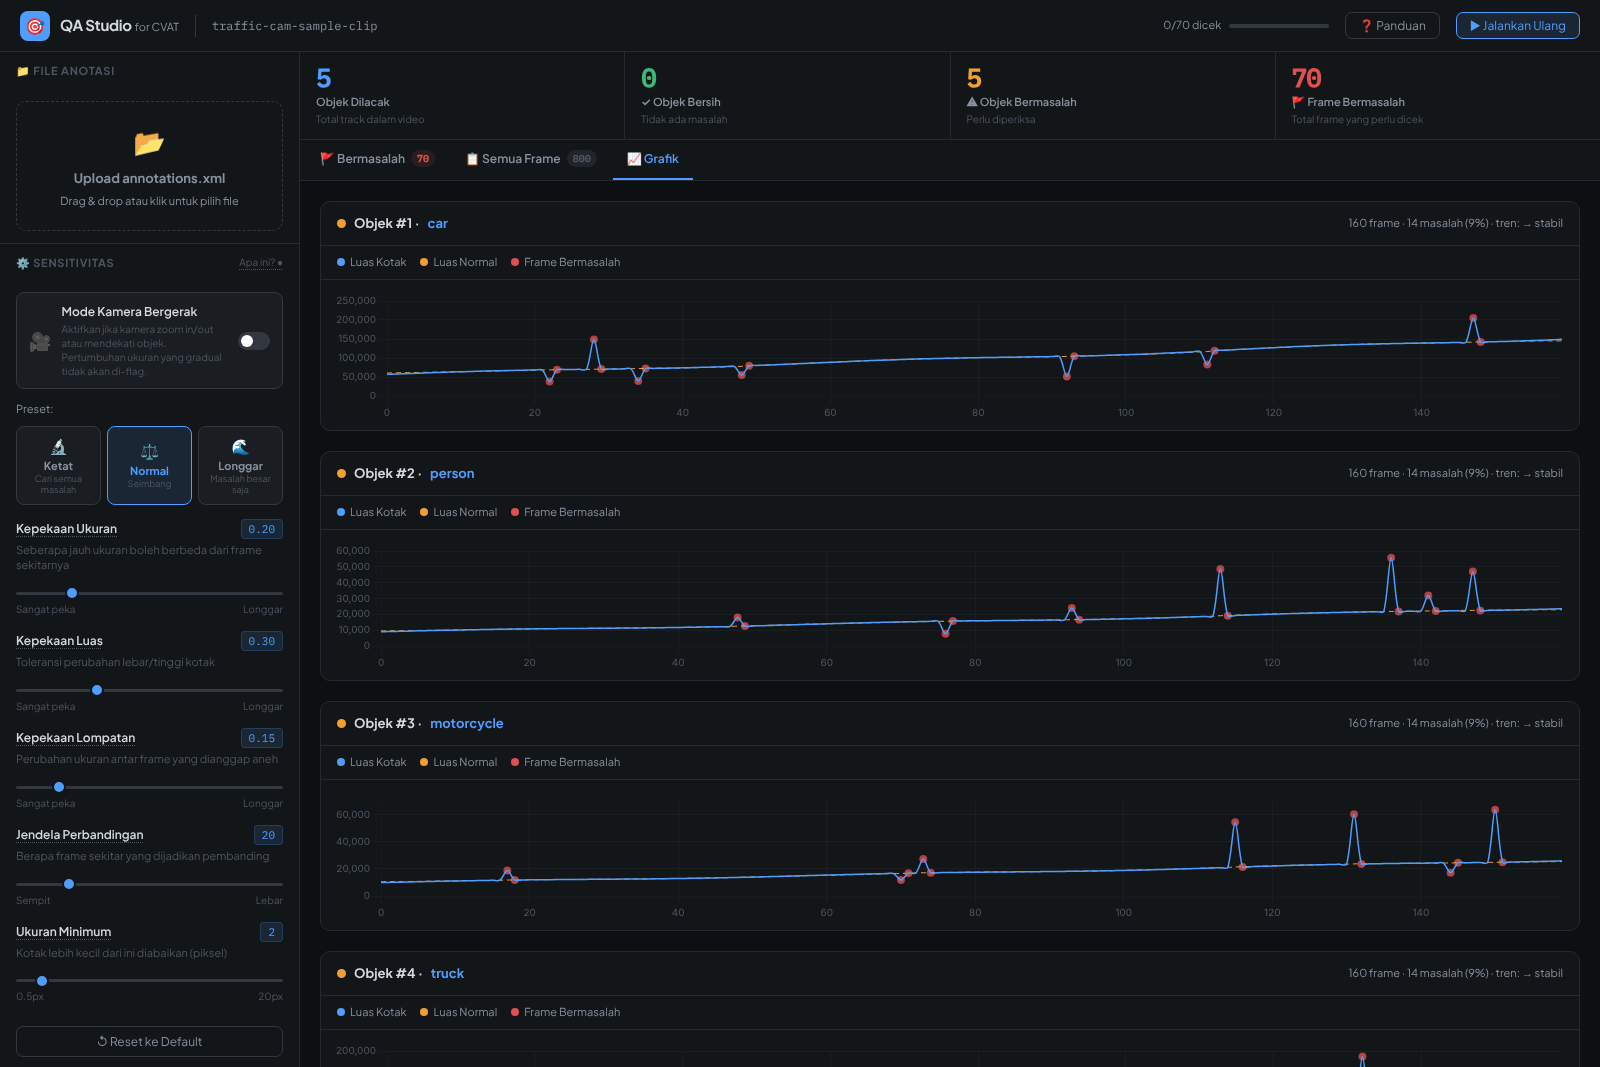Click the video camera icon beside Mode Kamera Bergerak
This screenshot has height=1067, width=1600.
40,341
